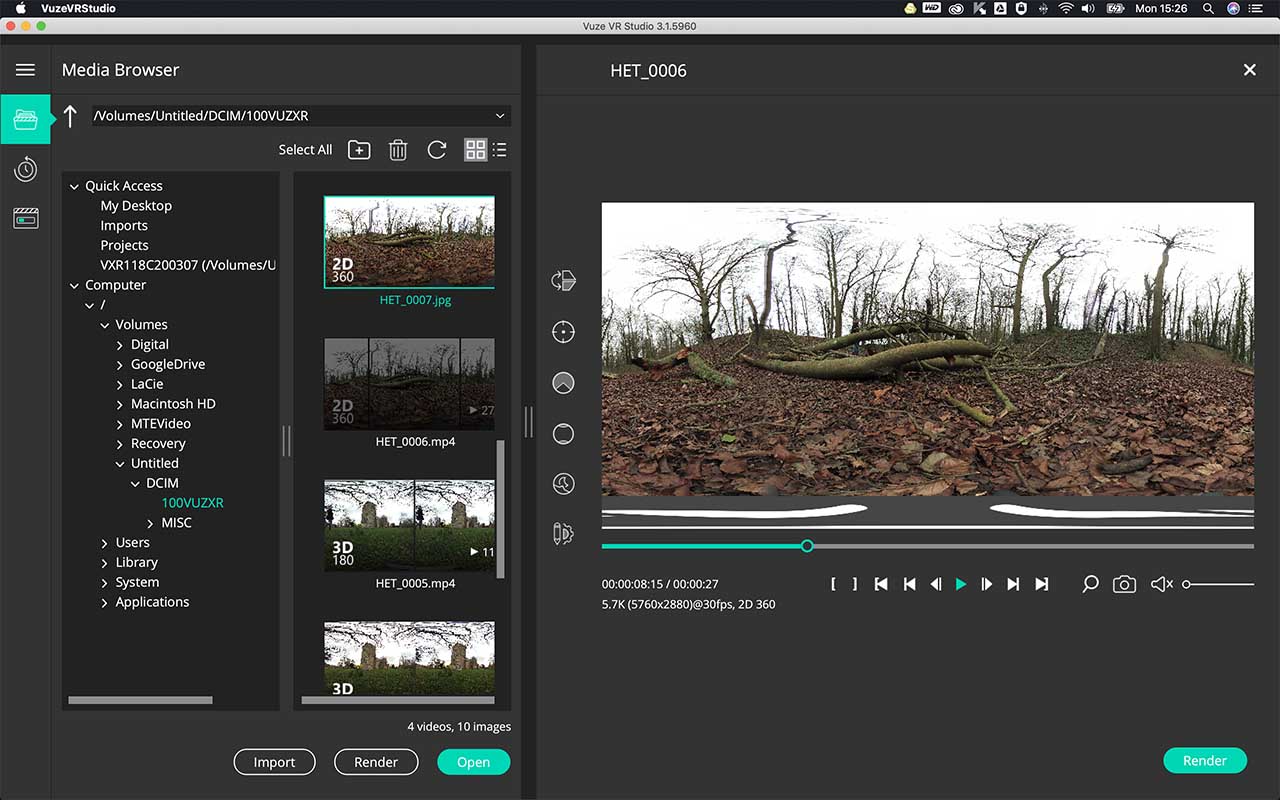Open Spotlight search in menu bar
The height and width of the screenshot is (800, 1280).
click(1208, 8)
